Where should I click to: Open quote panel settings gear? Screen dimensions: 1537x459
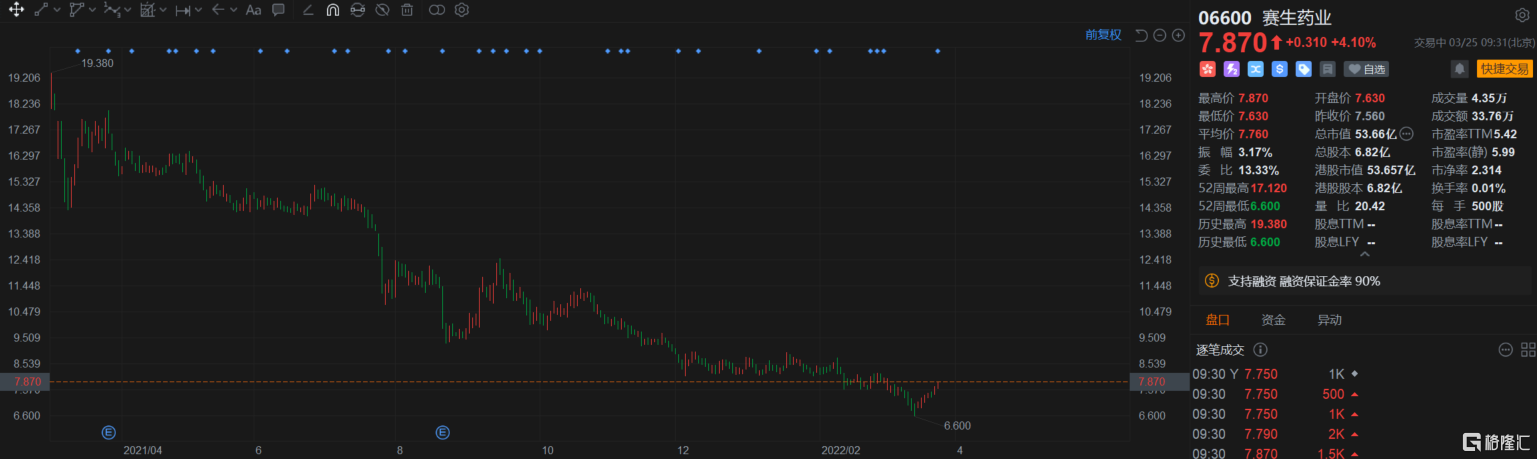click(1522, 16)
